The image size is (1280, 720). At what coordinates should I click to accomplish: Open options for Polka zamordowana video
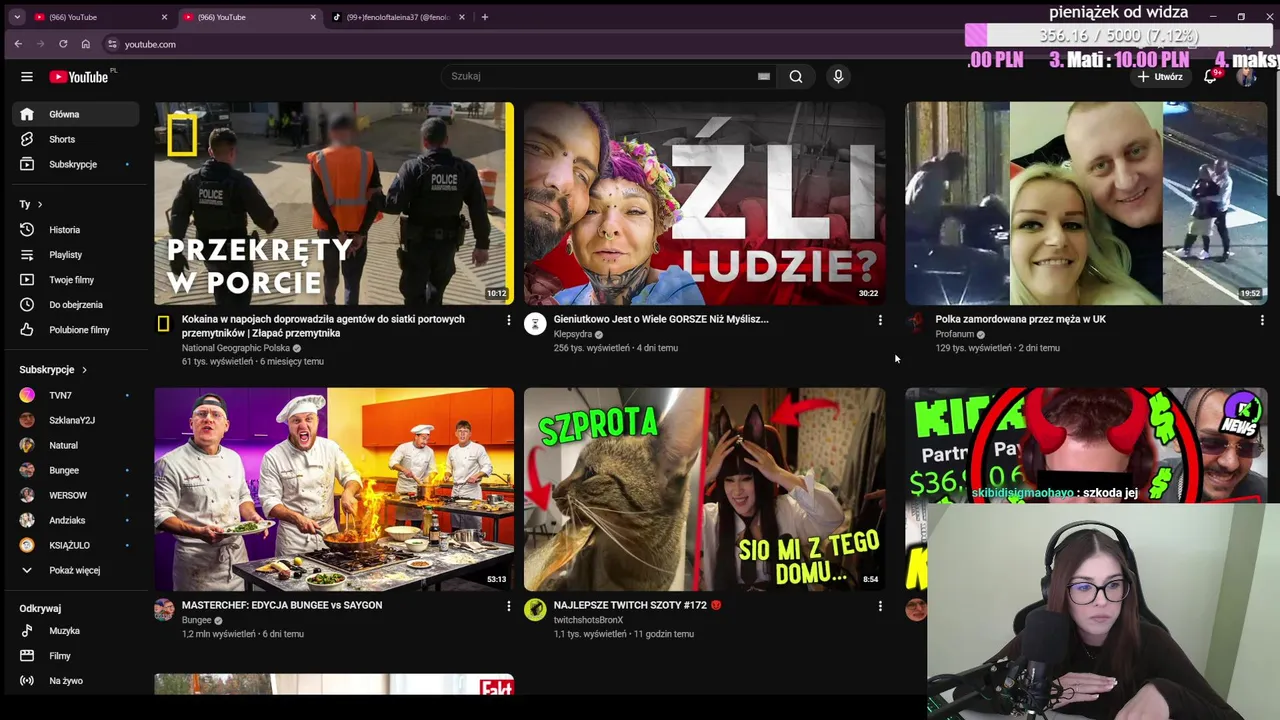1262,320
